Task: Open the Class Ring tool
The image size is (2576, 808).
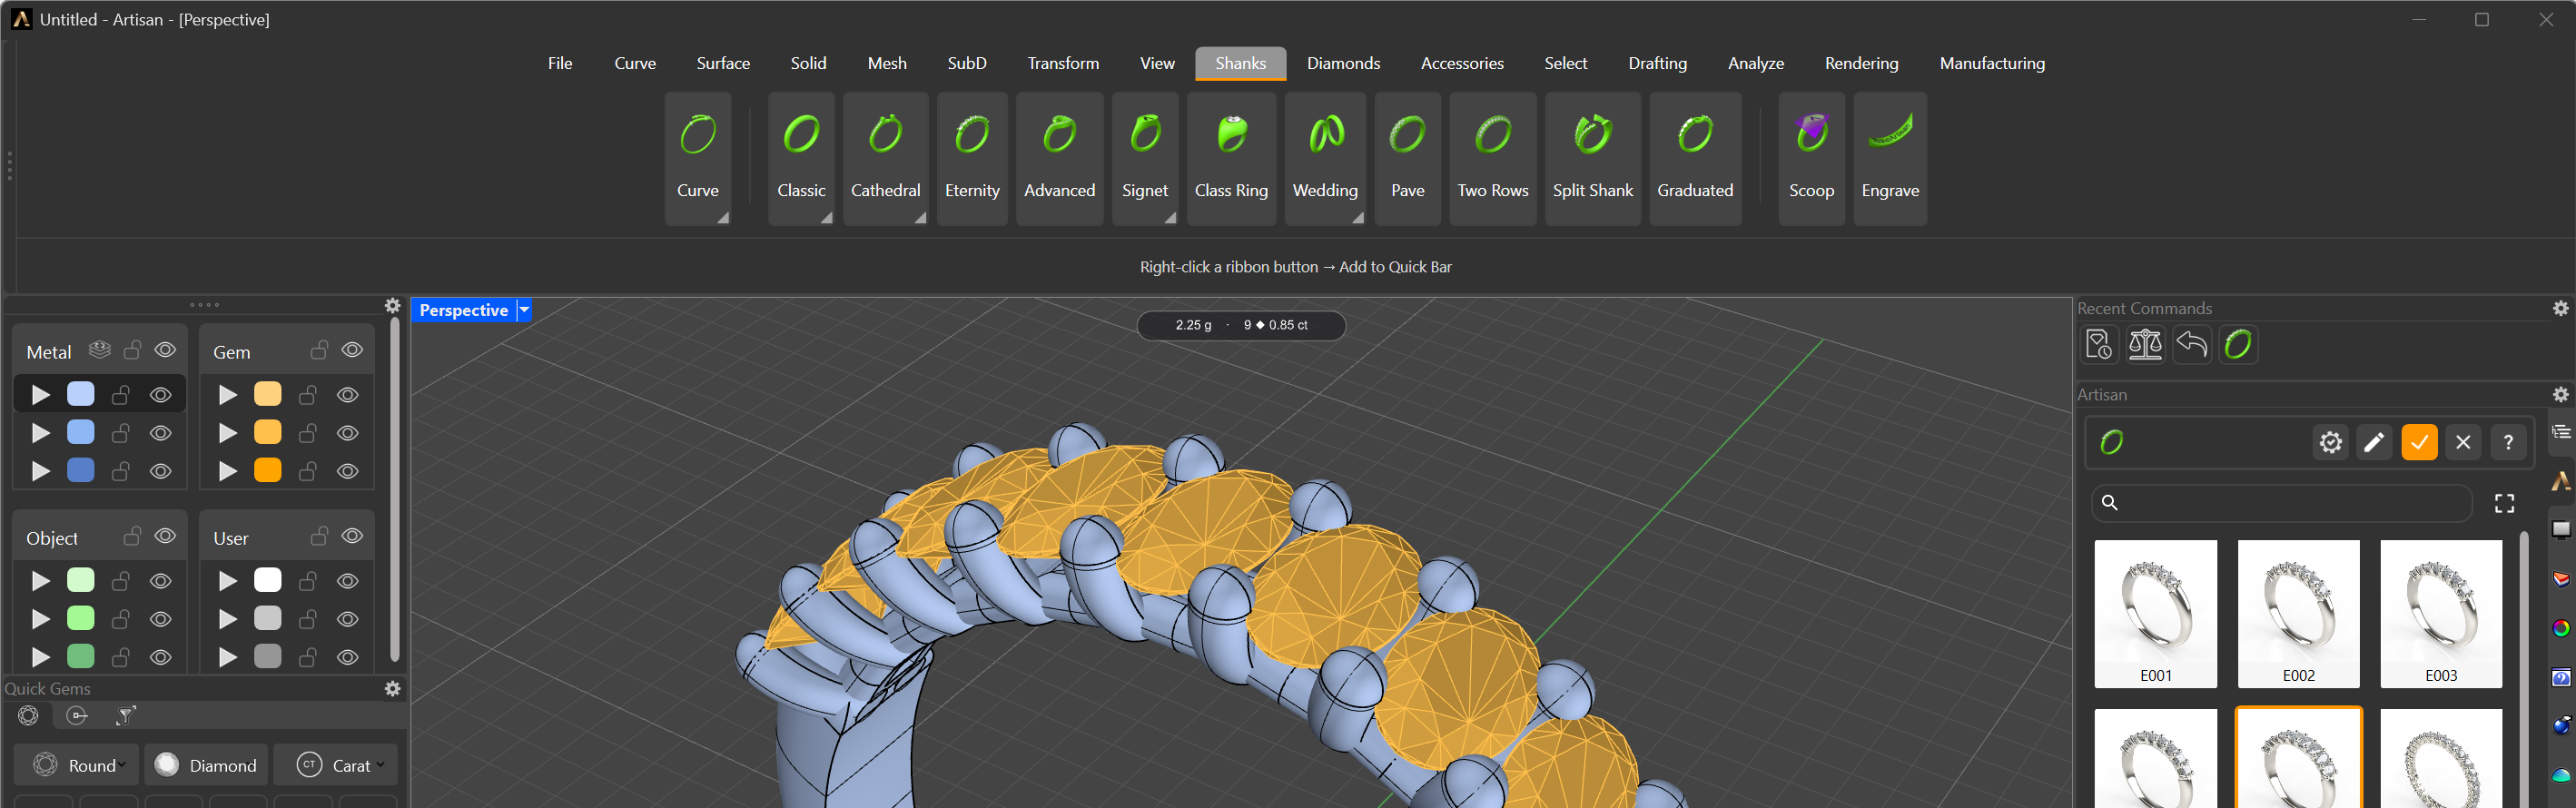Action: 1231,158
